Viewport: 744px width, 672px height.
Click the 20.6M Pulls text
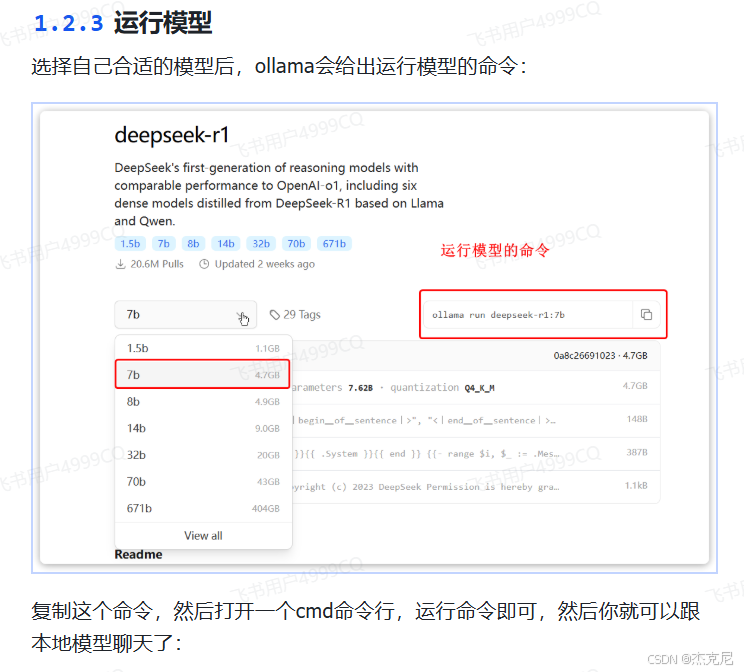point(157,264)
